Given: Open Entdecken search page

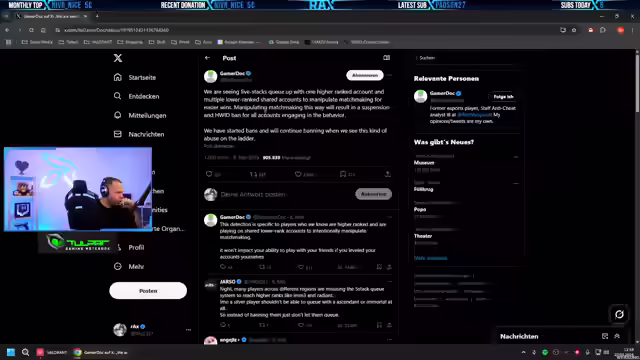Looking at the screenshot, I should (136, 96).
